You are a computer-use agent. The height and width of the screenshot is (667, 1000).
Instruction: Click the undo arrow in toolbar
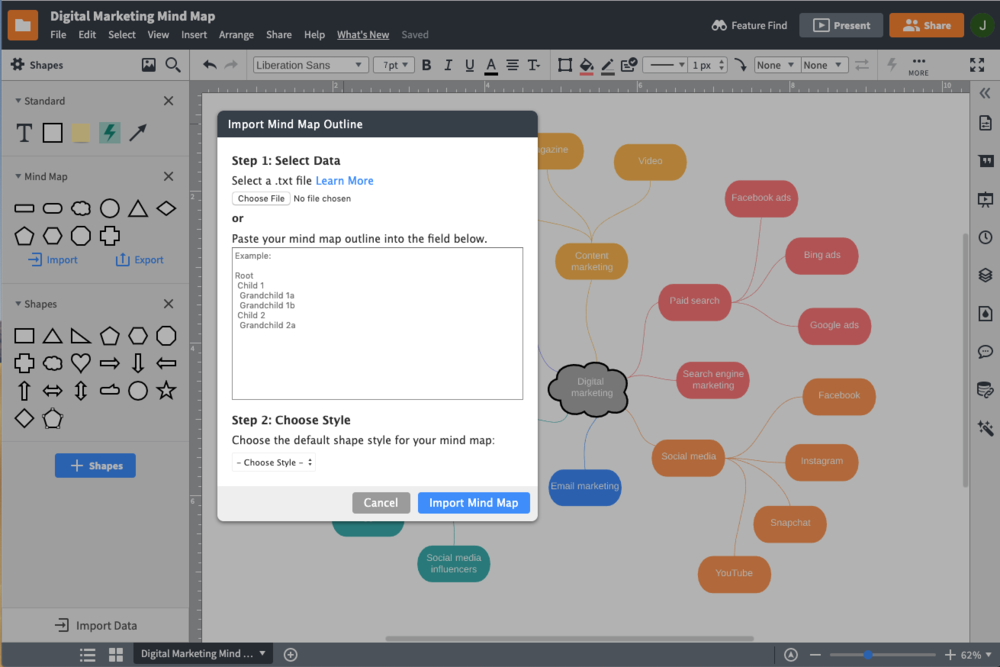(x=209, y=65)
